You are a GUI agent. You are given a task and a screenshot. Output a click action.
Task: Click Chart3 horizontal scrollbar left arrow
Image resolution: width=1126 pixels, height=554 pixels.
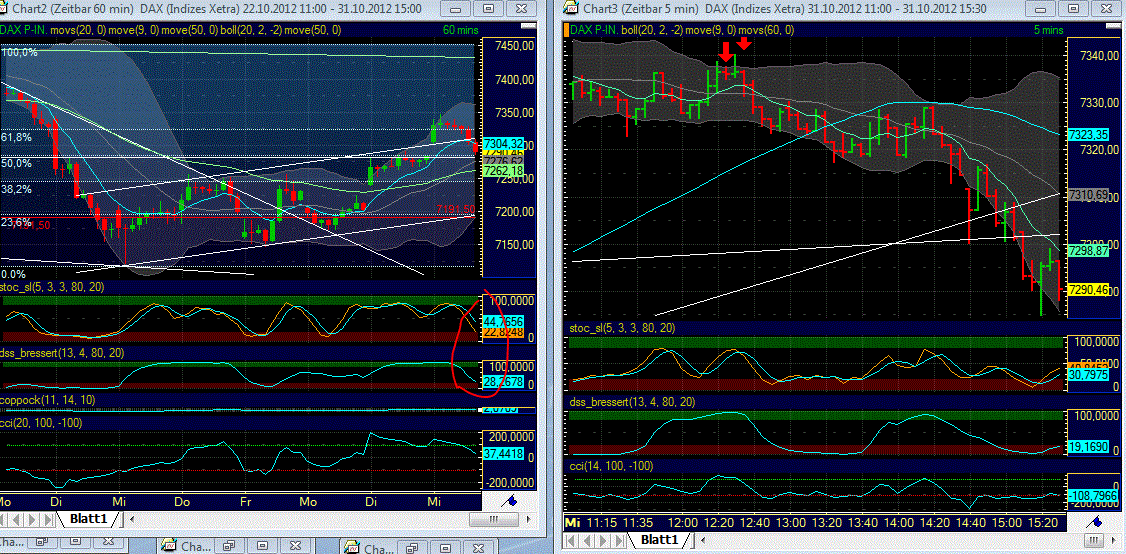pyautogui.click(x=703, y=540)
